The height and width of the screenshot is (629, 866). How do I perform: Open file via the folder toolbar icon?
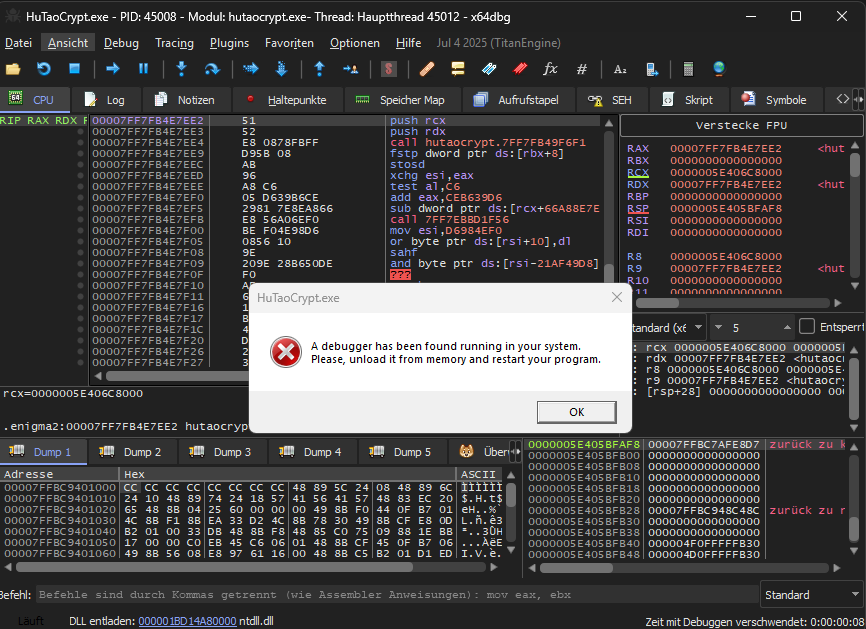tap(13, 69)
